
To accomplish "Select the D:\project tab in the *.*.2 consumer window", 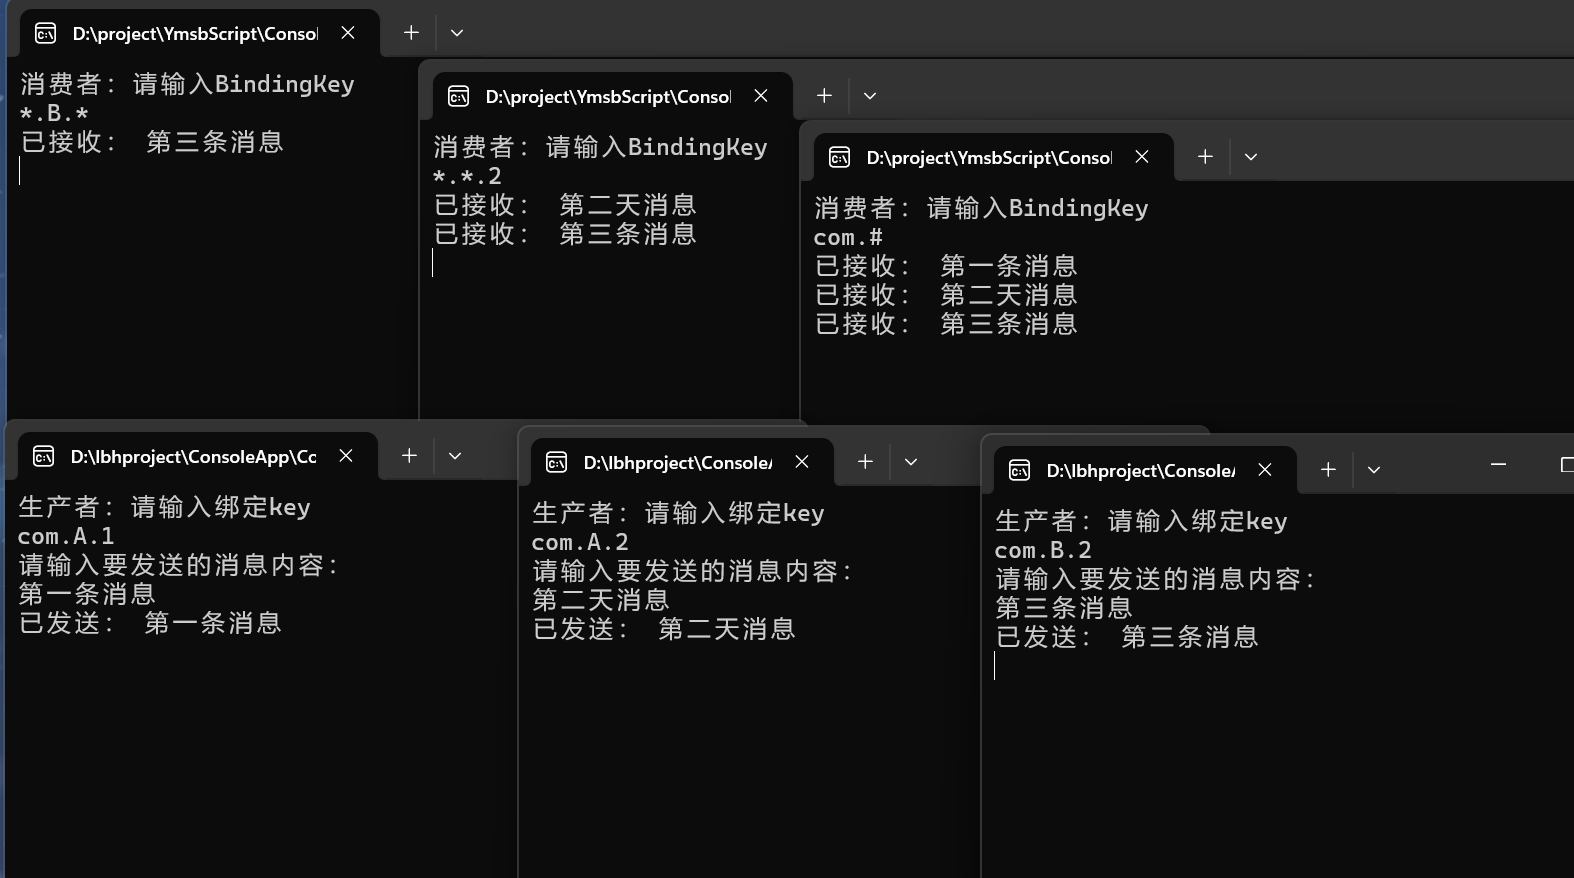I will (x=612, y=96).
